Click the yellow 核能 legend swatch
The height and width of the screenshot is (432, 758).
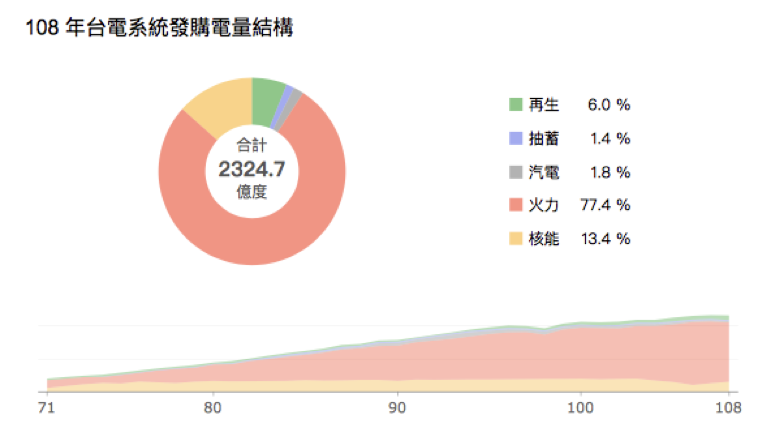click(x=516, y=238)
